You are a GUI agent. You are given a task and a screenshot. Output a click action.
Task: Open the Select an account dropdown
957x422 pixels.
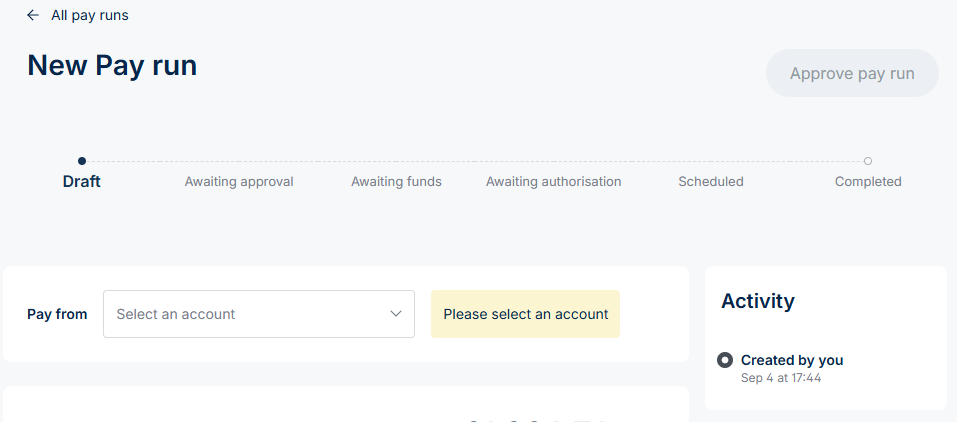pyautogui.click(x=258, y=314)
